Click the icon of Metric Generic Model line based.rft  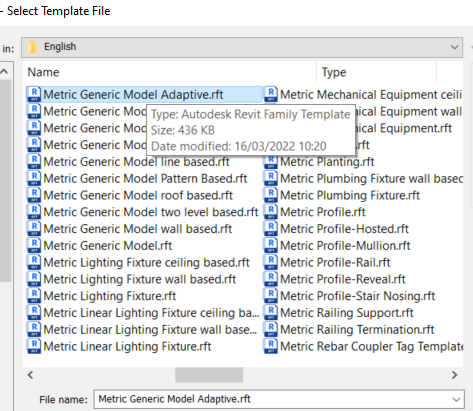pyautogui.click(x=34, y=162)
